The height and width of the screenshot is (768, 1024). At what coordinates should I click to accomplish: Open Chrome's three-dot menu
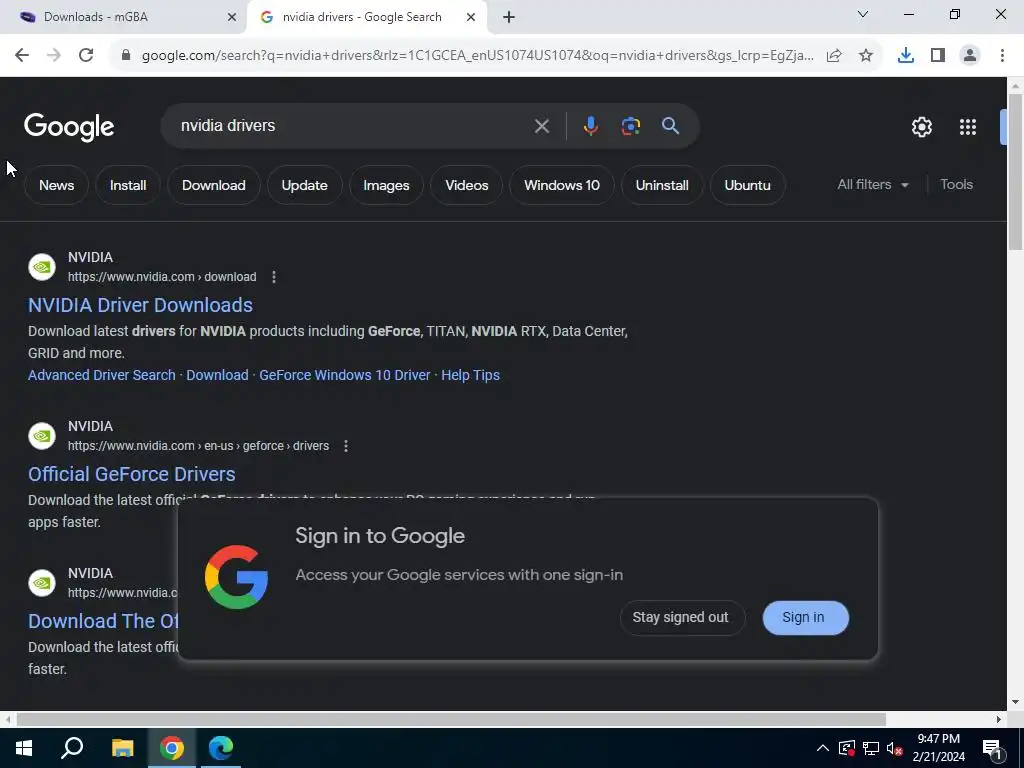(1002, 56)
